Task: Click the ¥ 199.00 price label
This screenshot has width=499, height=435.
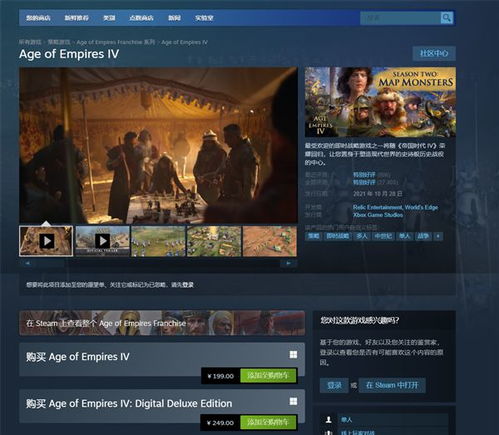Action: click(221, 376)
